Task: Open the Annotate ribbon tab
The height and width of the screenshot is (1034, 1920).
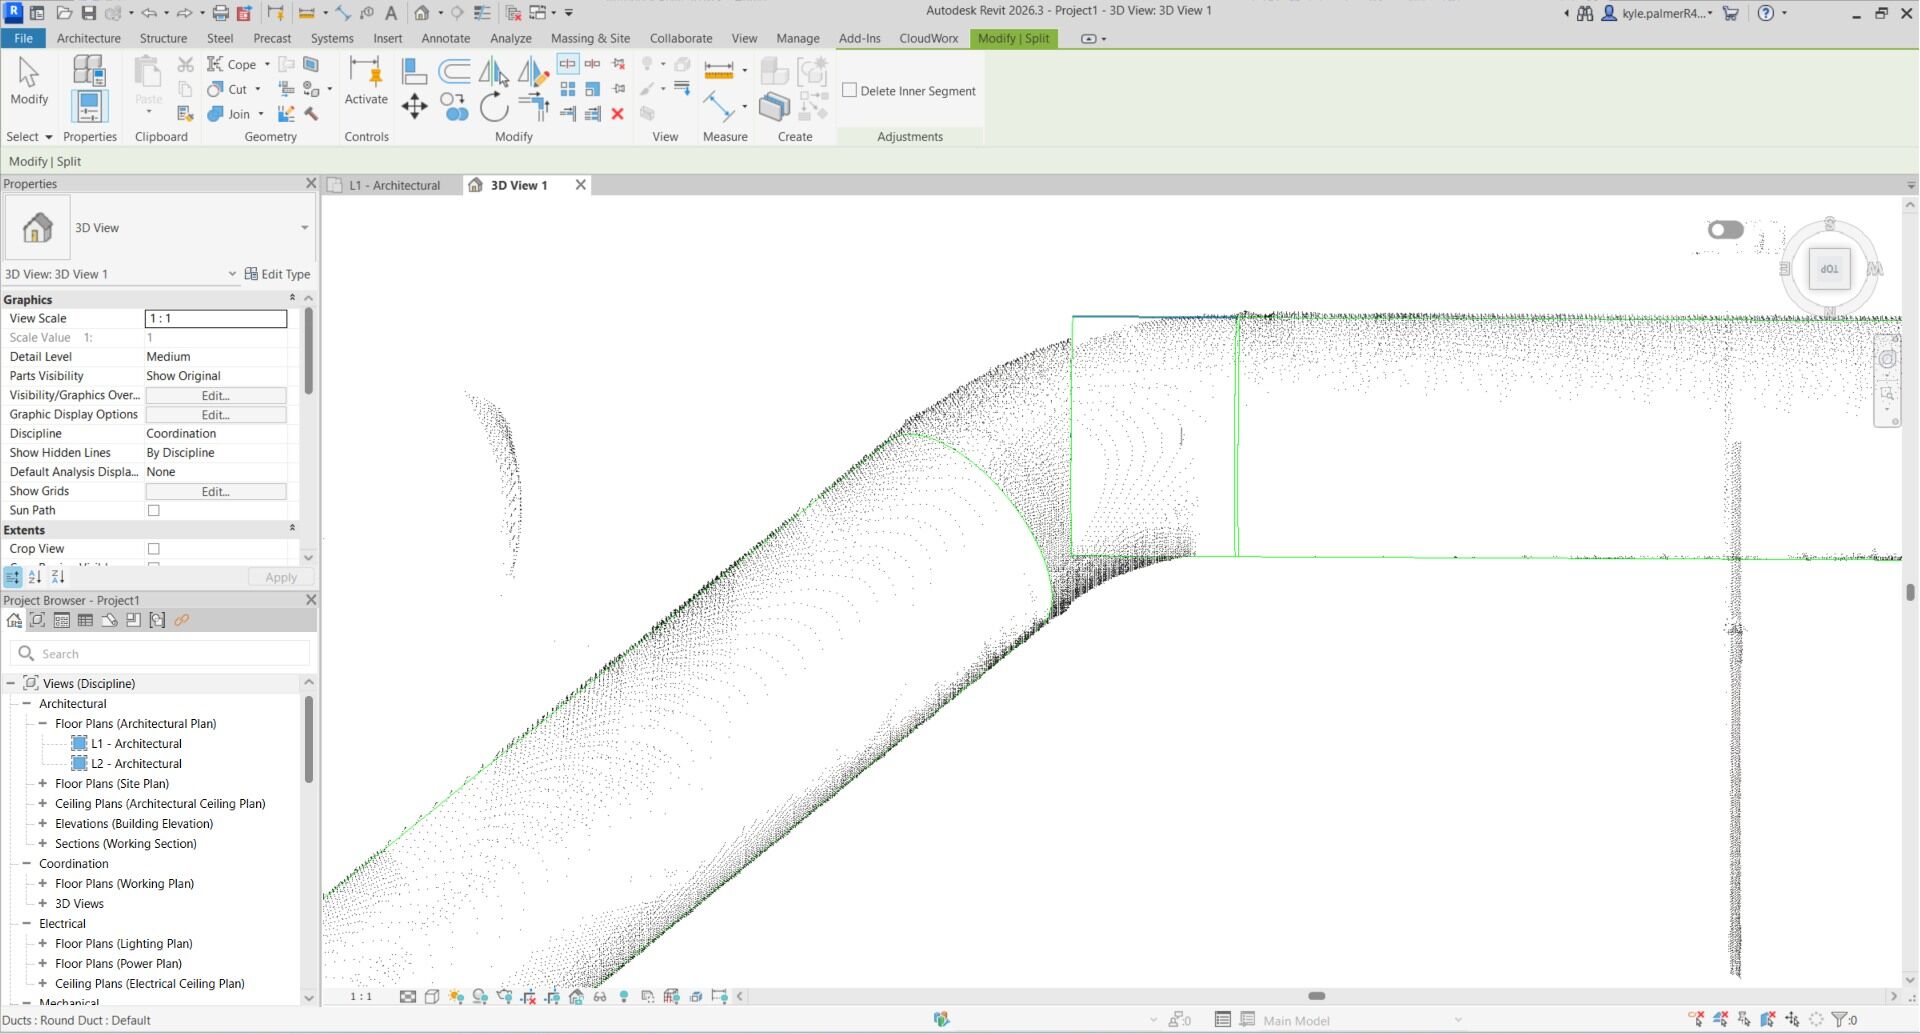Action: 445,38
